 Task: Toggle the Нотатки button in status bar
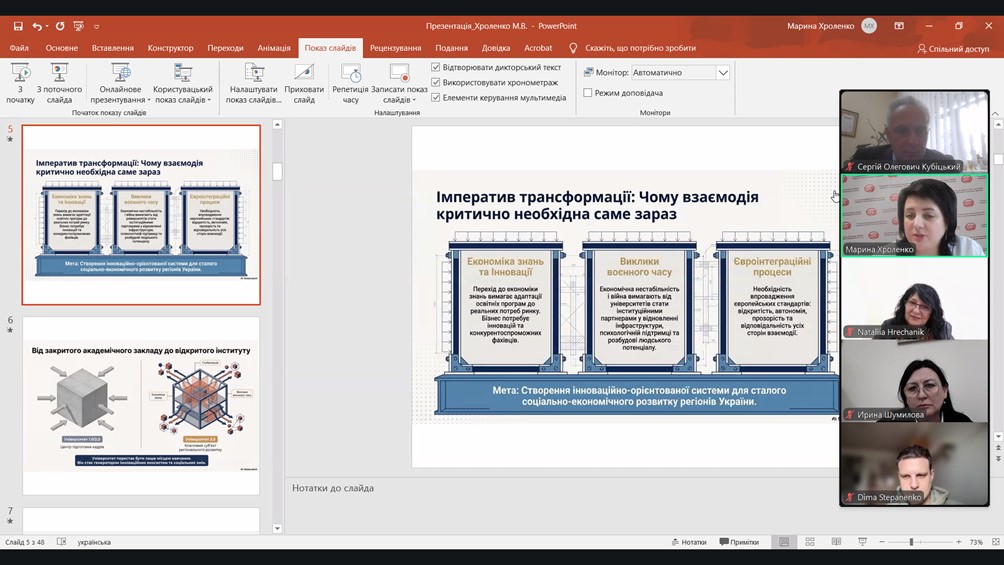pyautogui.click(x=689, y=542)
